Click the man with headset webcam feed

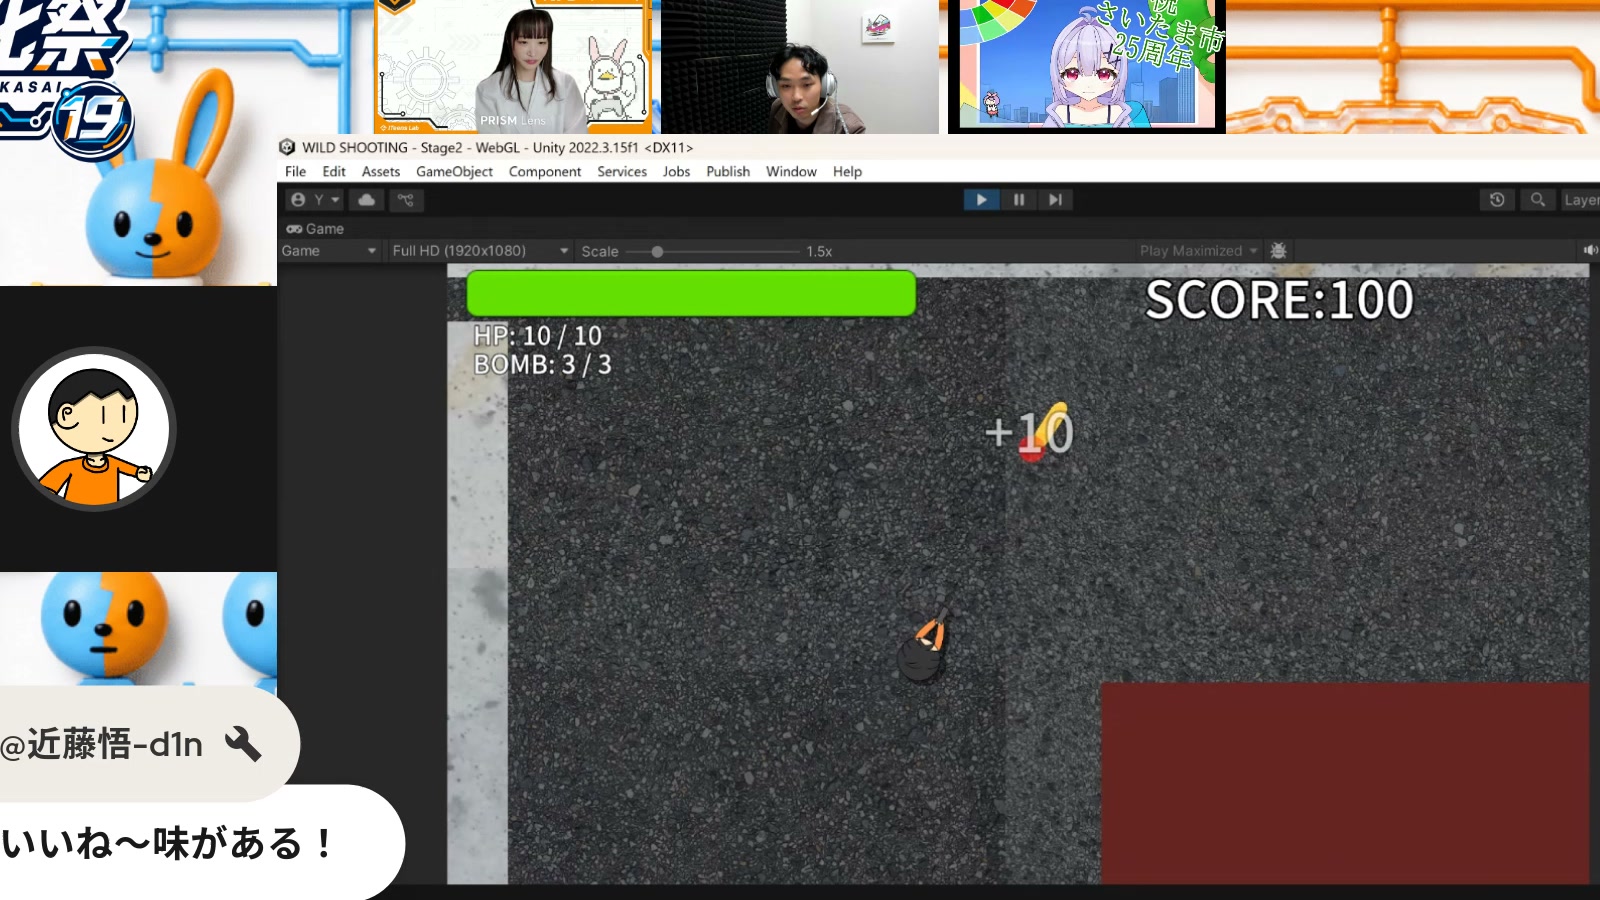tap(800, 67)
